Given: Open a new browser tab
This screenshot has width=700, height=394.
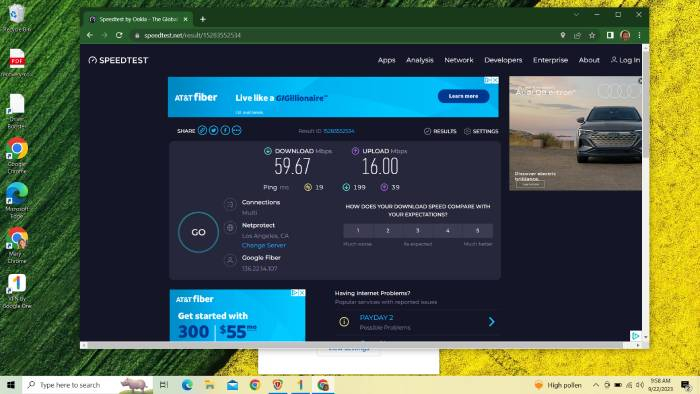Looking at the screenshot, I should coord(203,19).
